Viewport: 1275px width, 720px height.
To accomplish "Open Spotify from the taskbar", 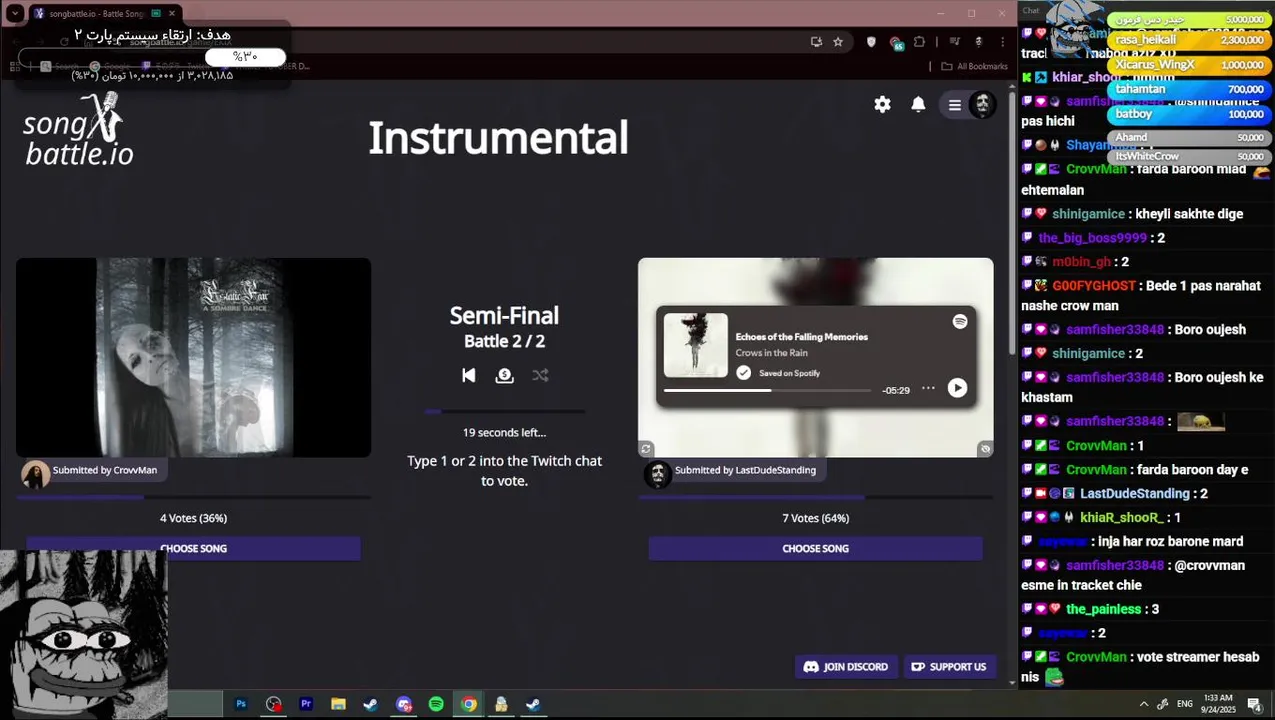I will pos(436,704).
